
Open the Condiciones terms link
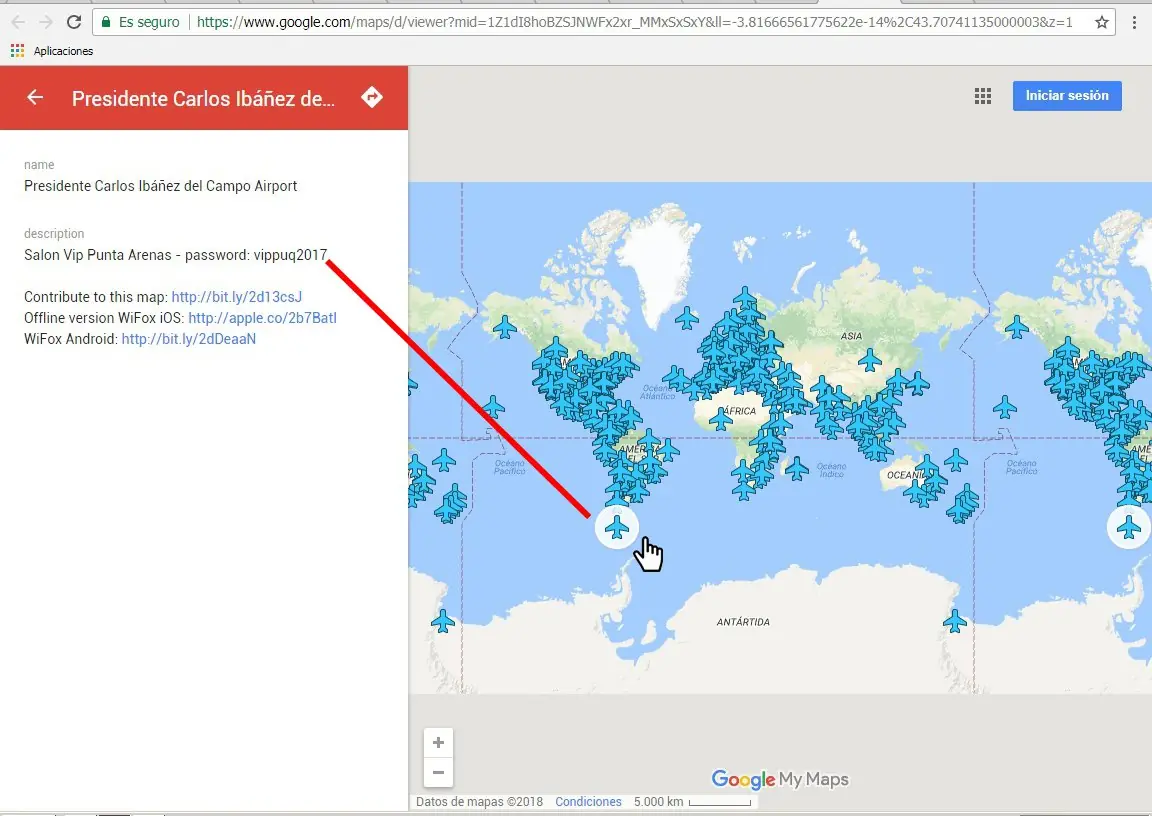click(x=588, y=801)
